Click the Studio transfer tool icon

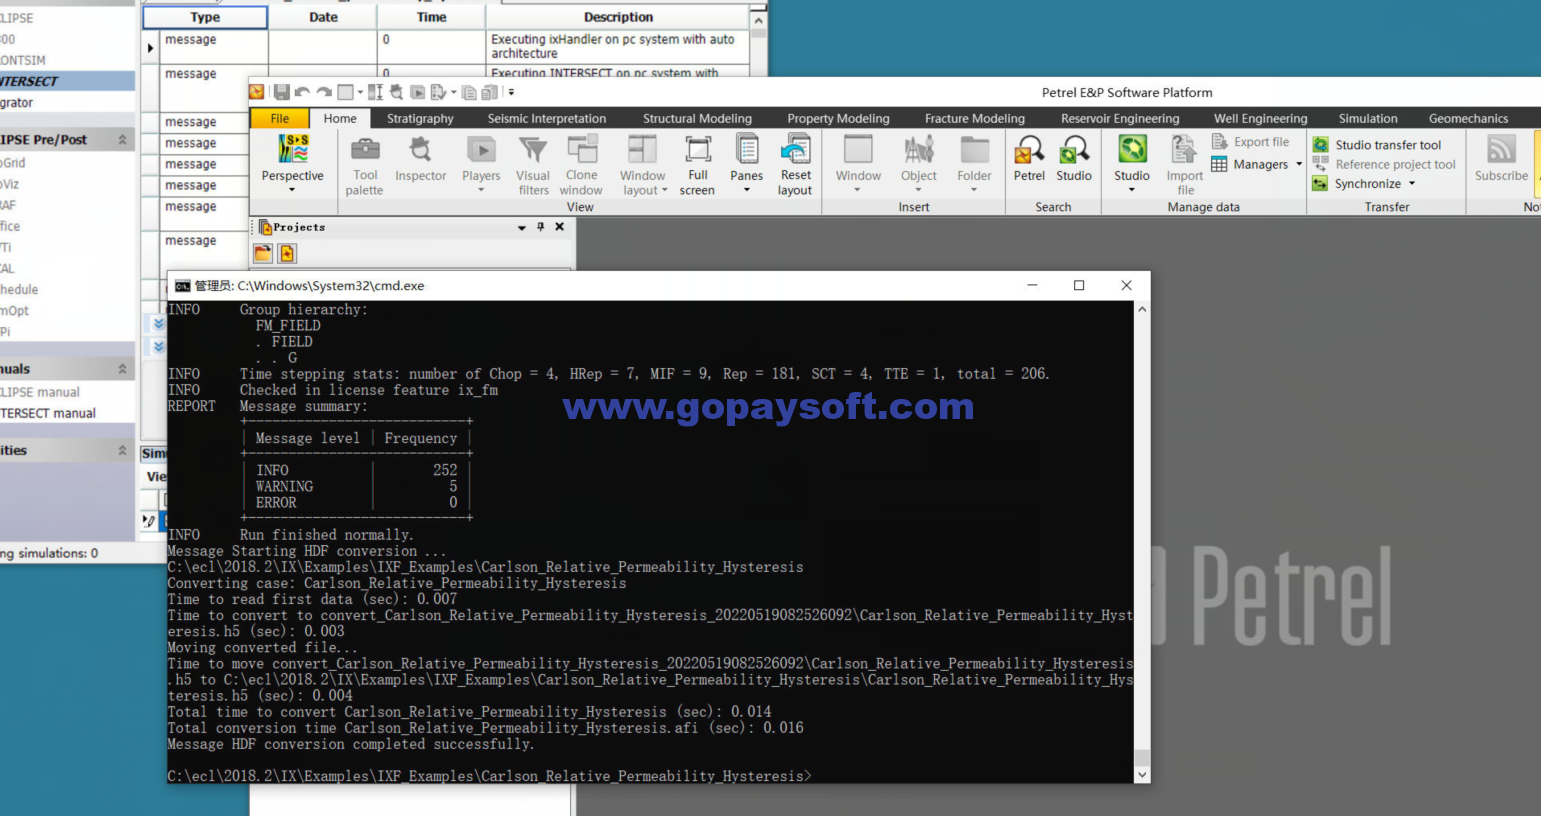pyautogui.click(x=1321, y=145)
